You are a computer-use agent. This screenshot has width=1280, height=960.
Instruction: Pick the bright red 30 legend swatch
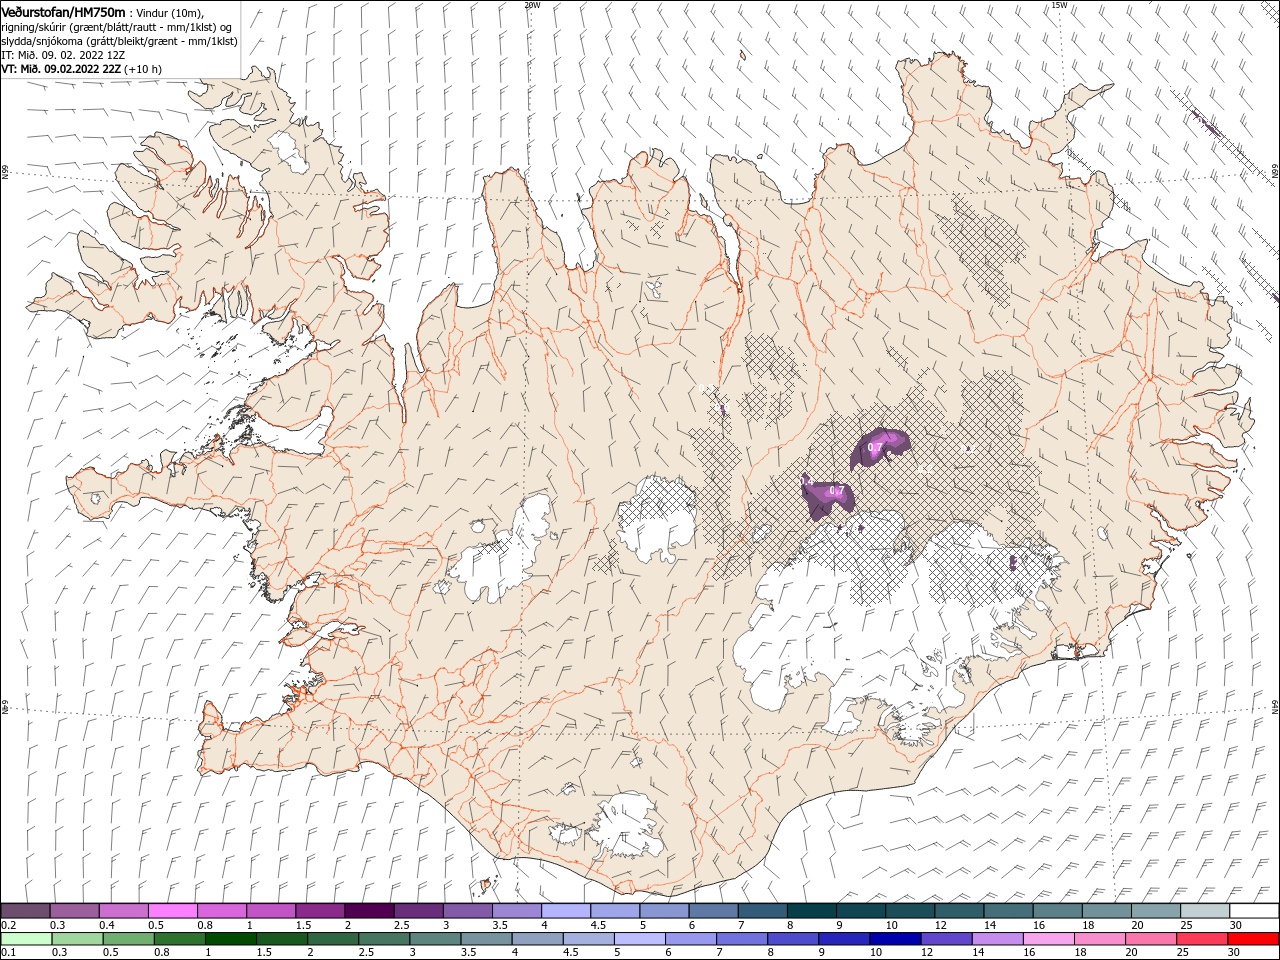point(1254,939)
